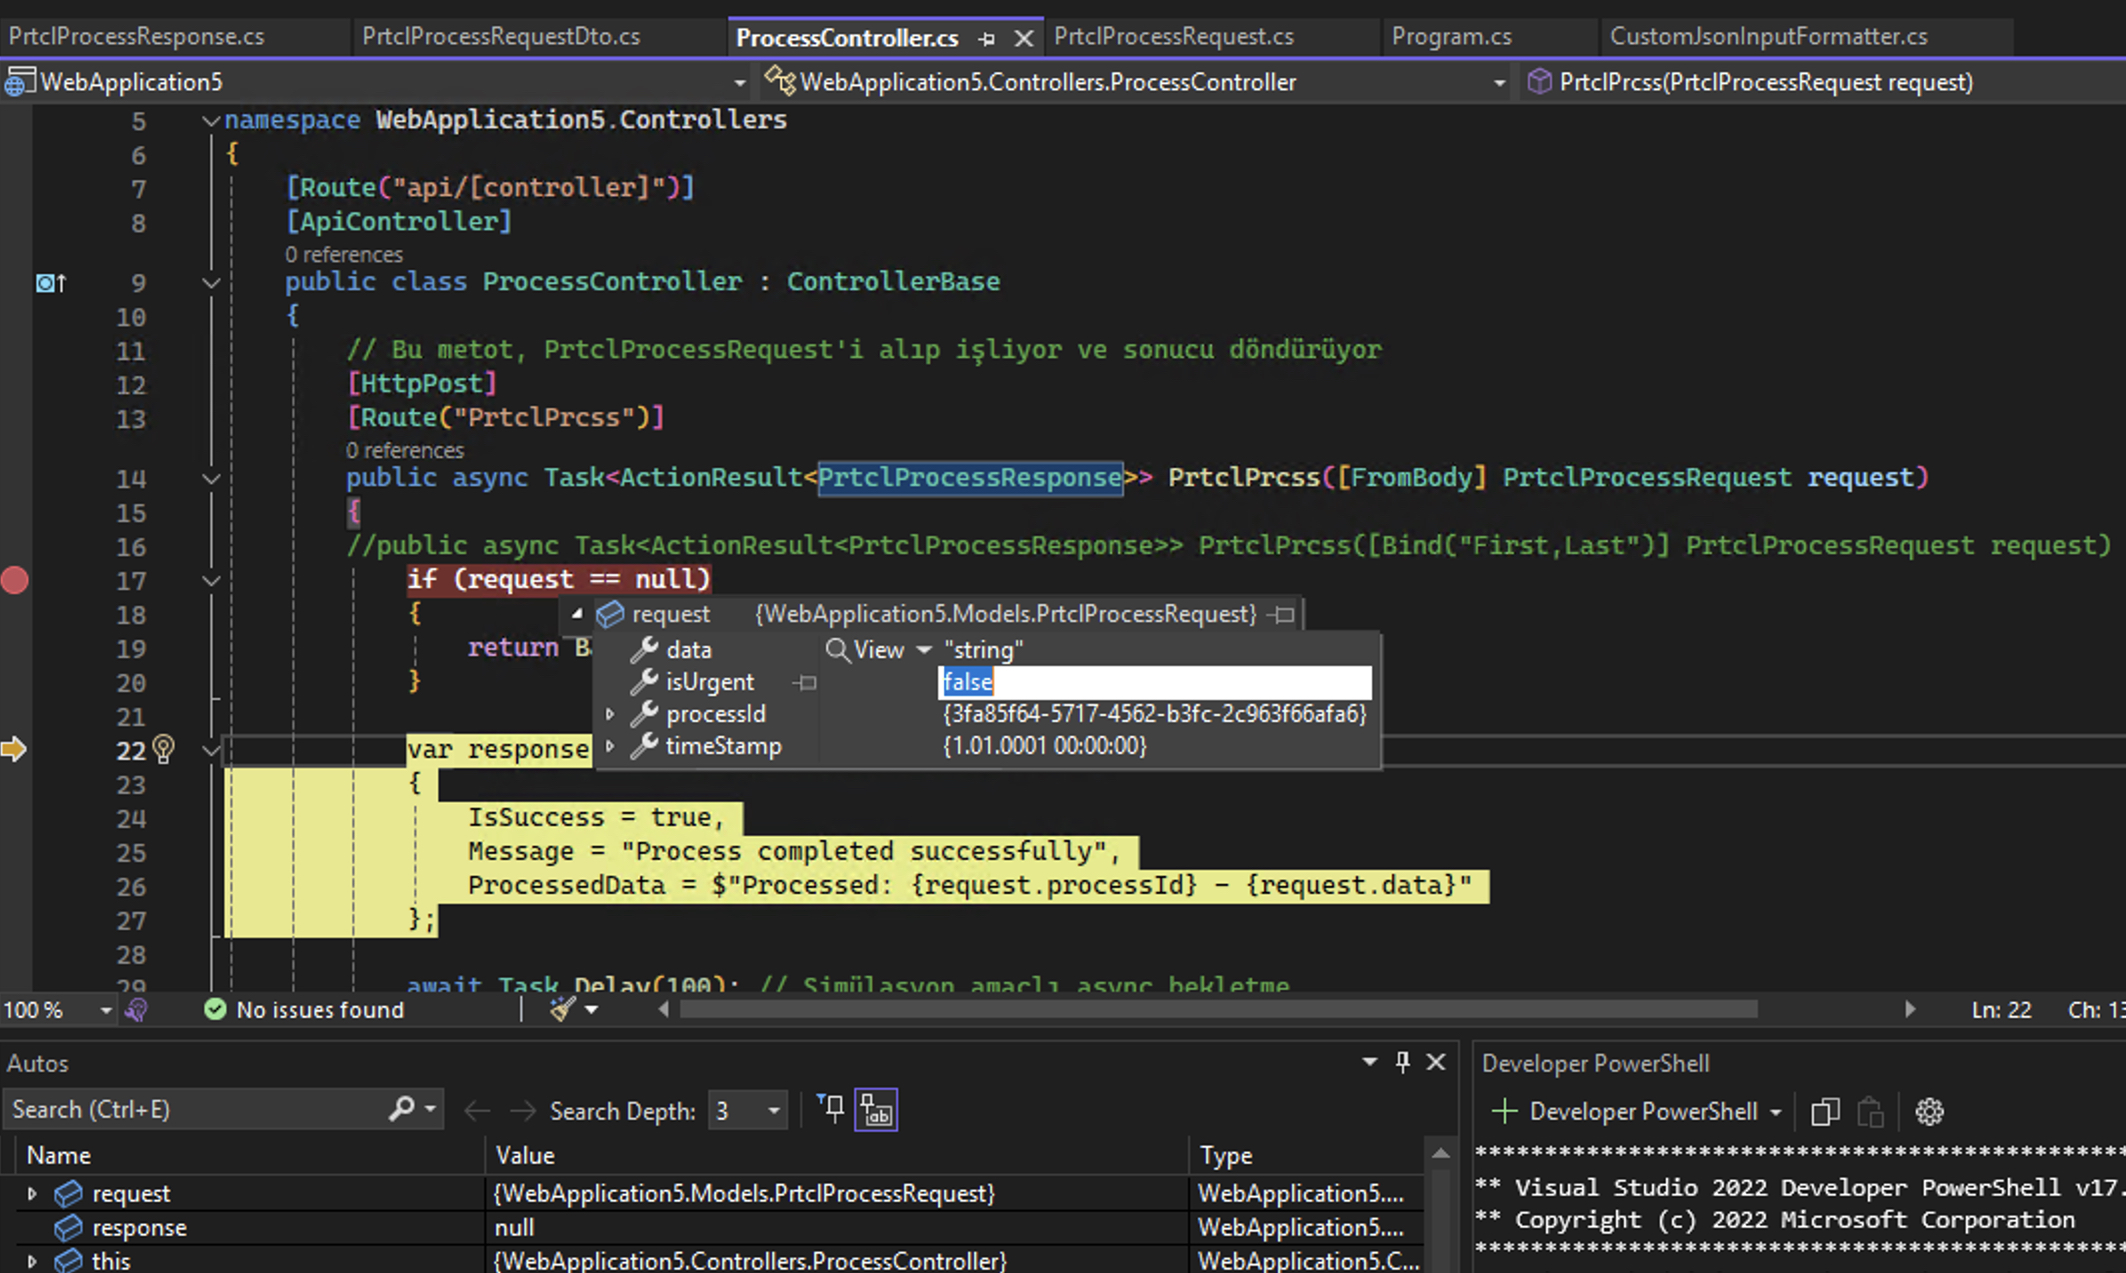Open the Autos window options dropdown
2126x1273 pixels.
tap(1369, 1062)
